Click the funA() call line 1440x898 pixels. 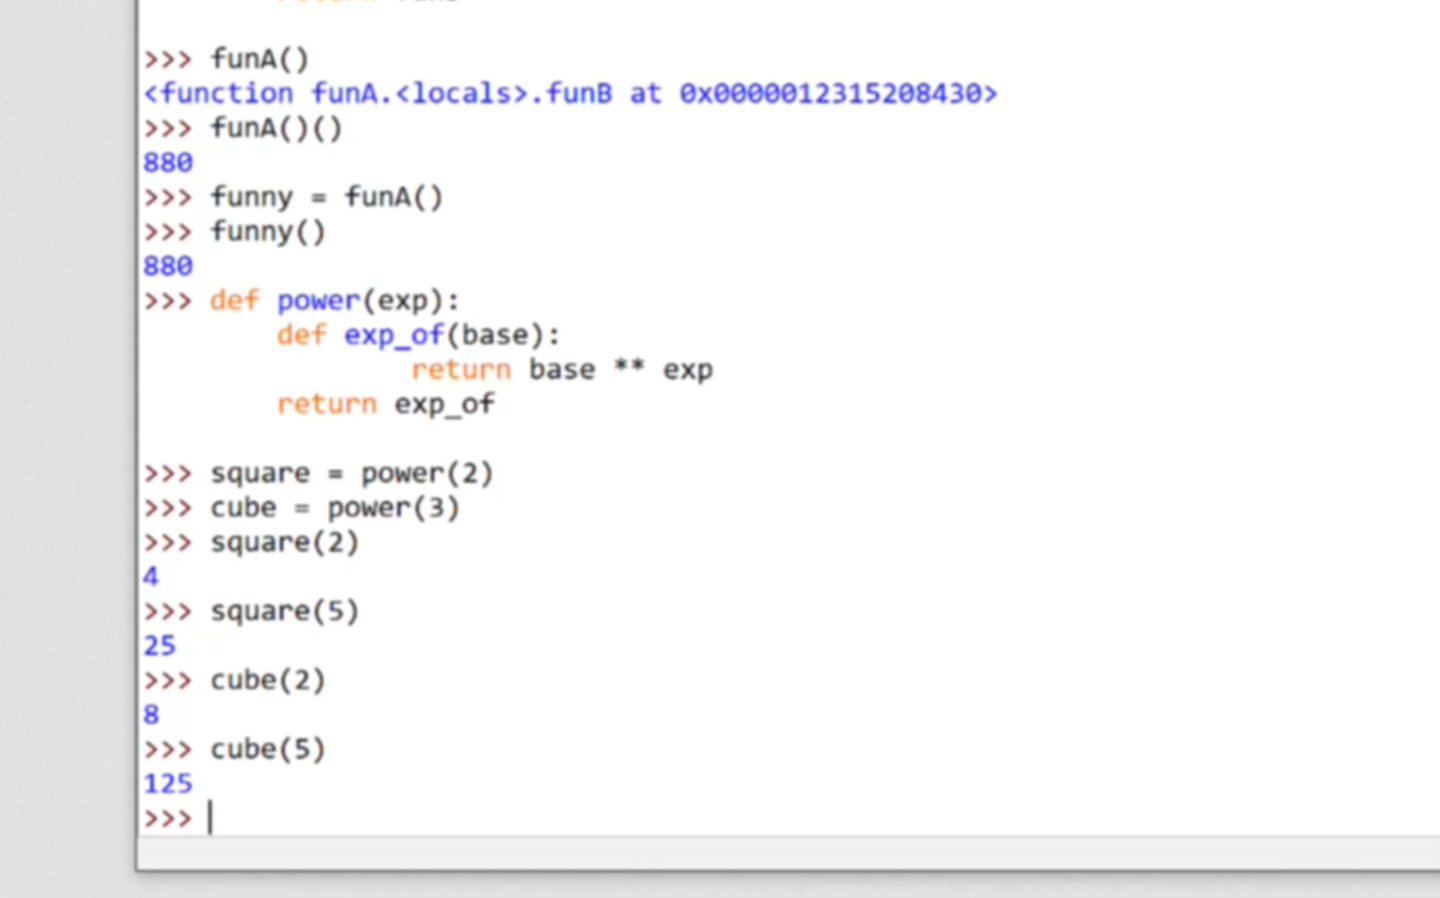[260, 59]
